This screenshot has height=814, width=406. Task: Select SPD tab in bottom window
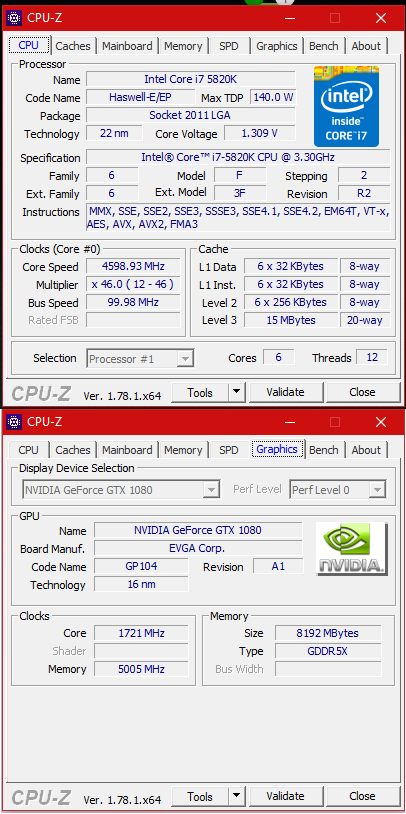click(x=228, y=450)
